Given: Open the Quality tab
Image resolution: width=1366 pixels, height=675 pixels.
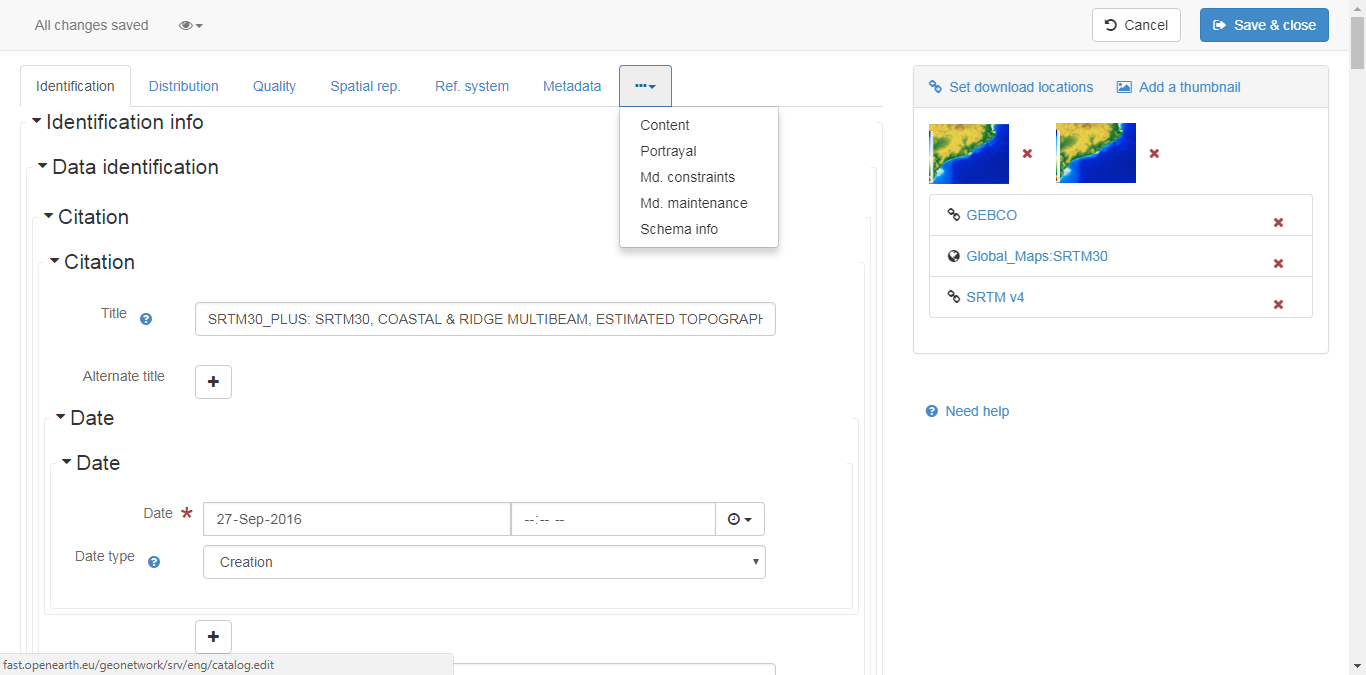Looking at the screenshot, I should (274, 86).
